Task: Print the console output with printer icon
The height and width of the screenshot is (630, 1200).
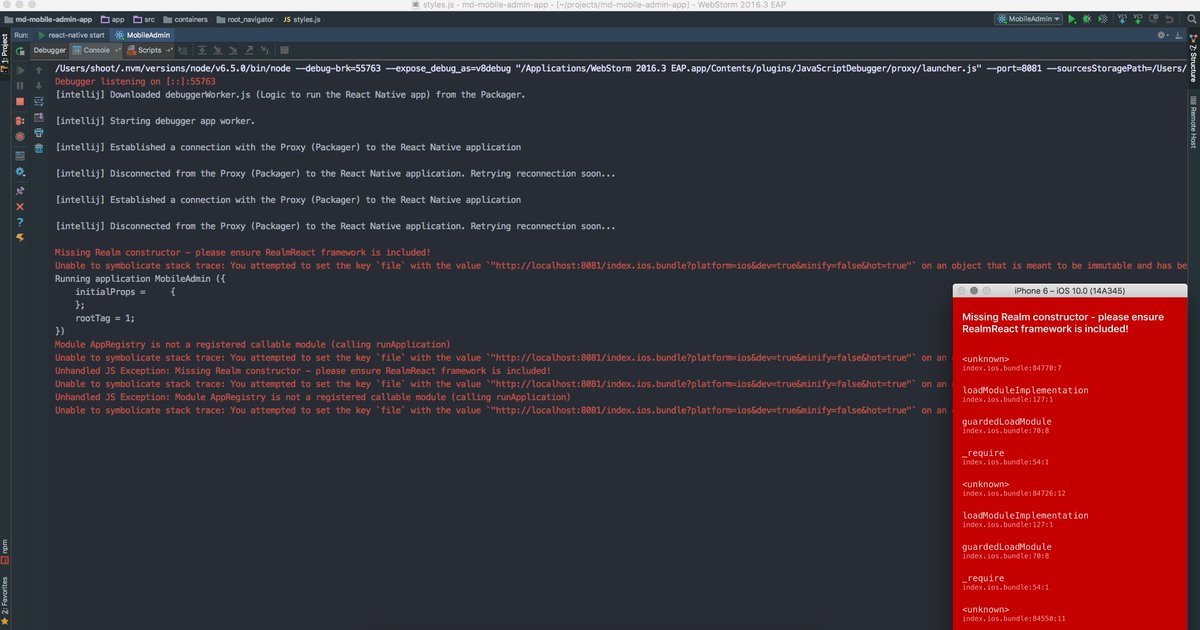Action: (39, 132)
